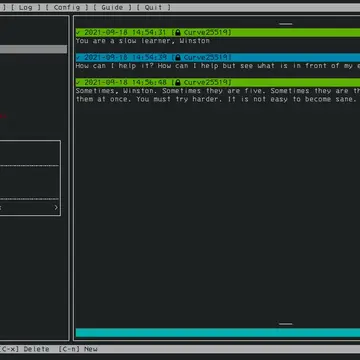Click the [C-n] New shortcut
Viewport: 360px width, 360px height.
pos(78,349)
